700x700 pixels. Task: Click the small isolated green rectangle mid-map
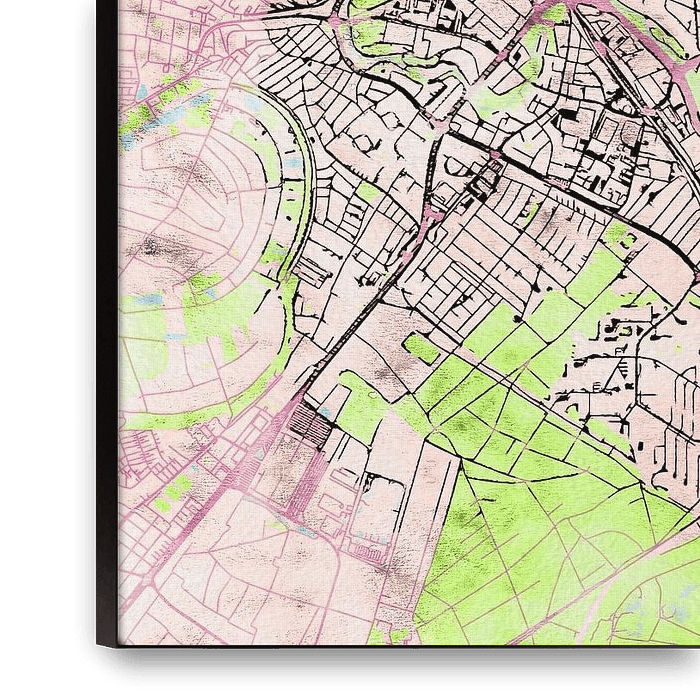click(420, 348)
